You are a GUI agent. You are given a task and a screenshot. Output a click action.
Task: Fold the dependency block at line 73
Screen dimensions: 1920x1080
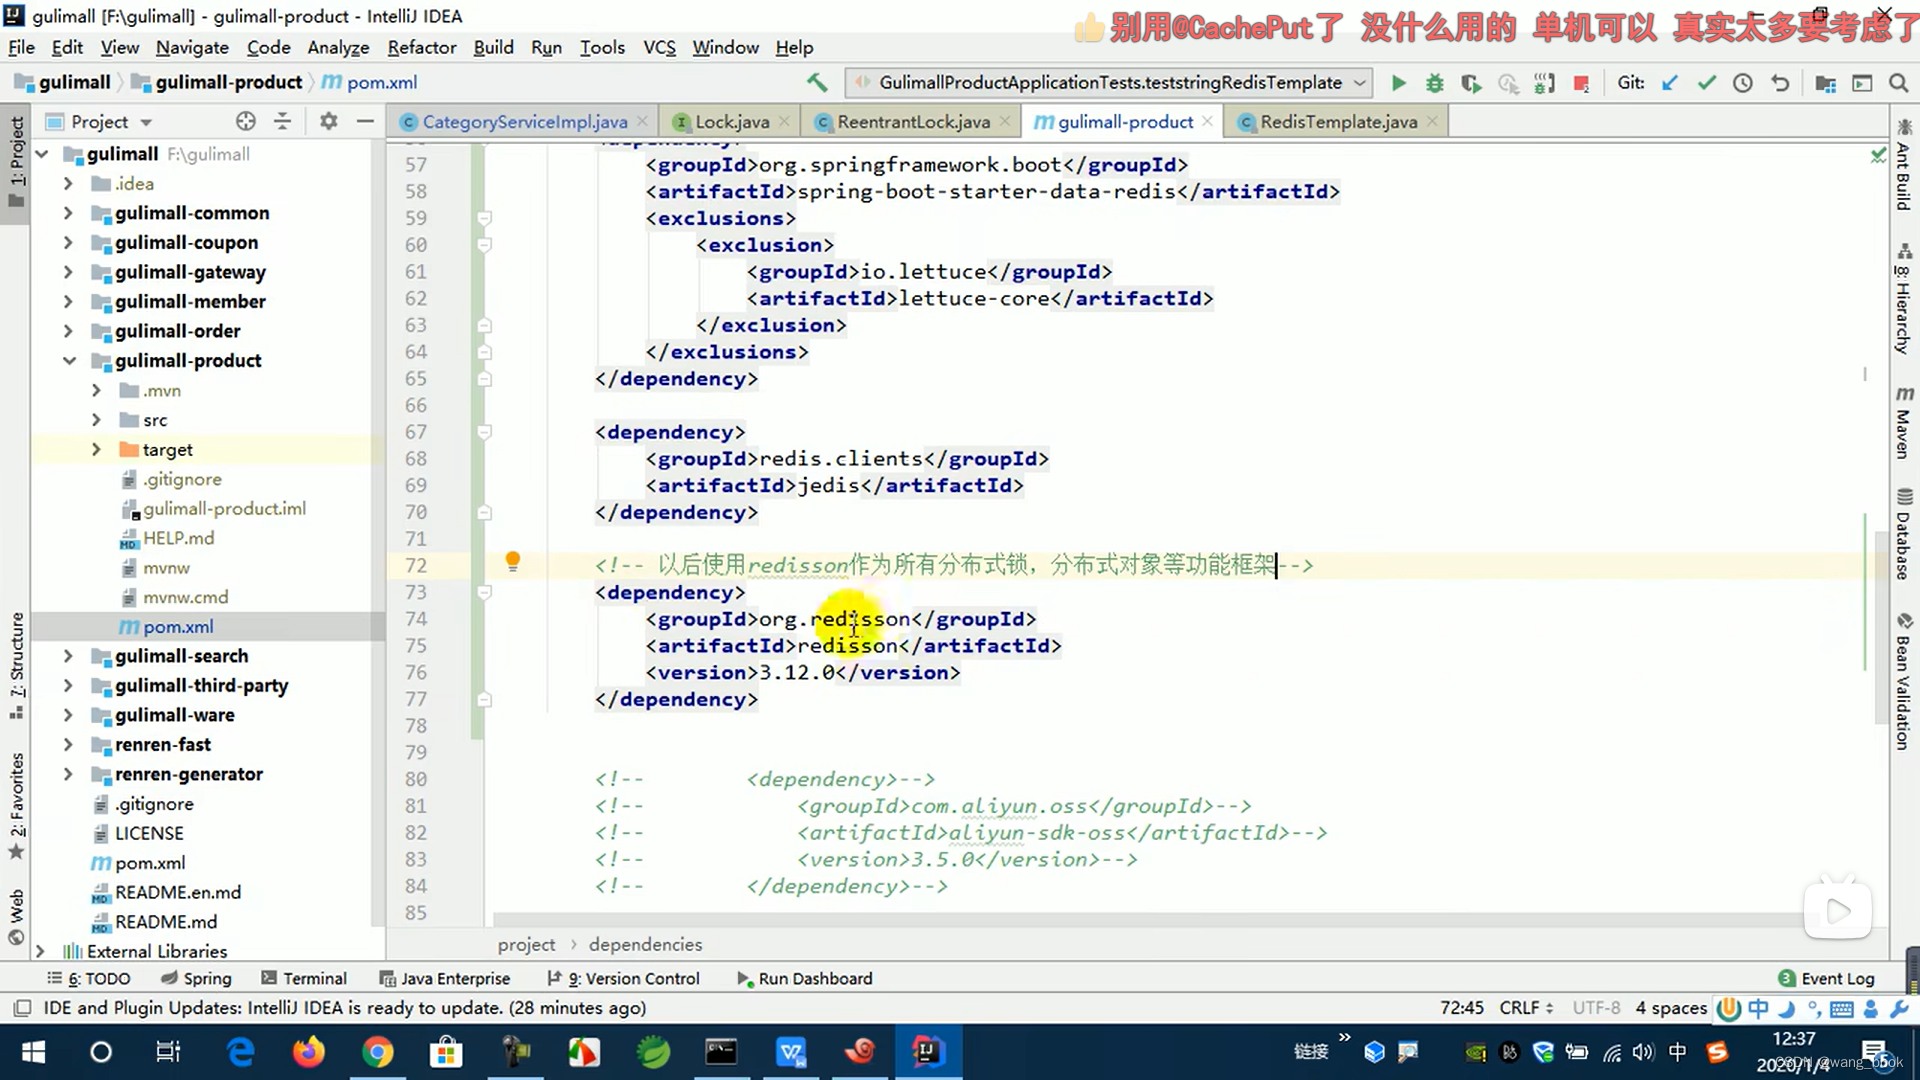point(484,592)
